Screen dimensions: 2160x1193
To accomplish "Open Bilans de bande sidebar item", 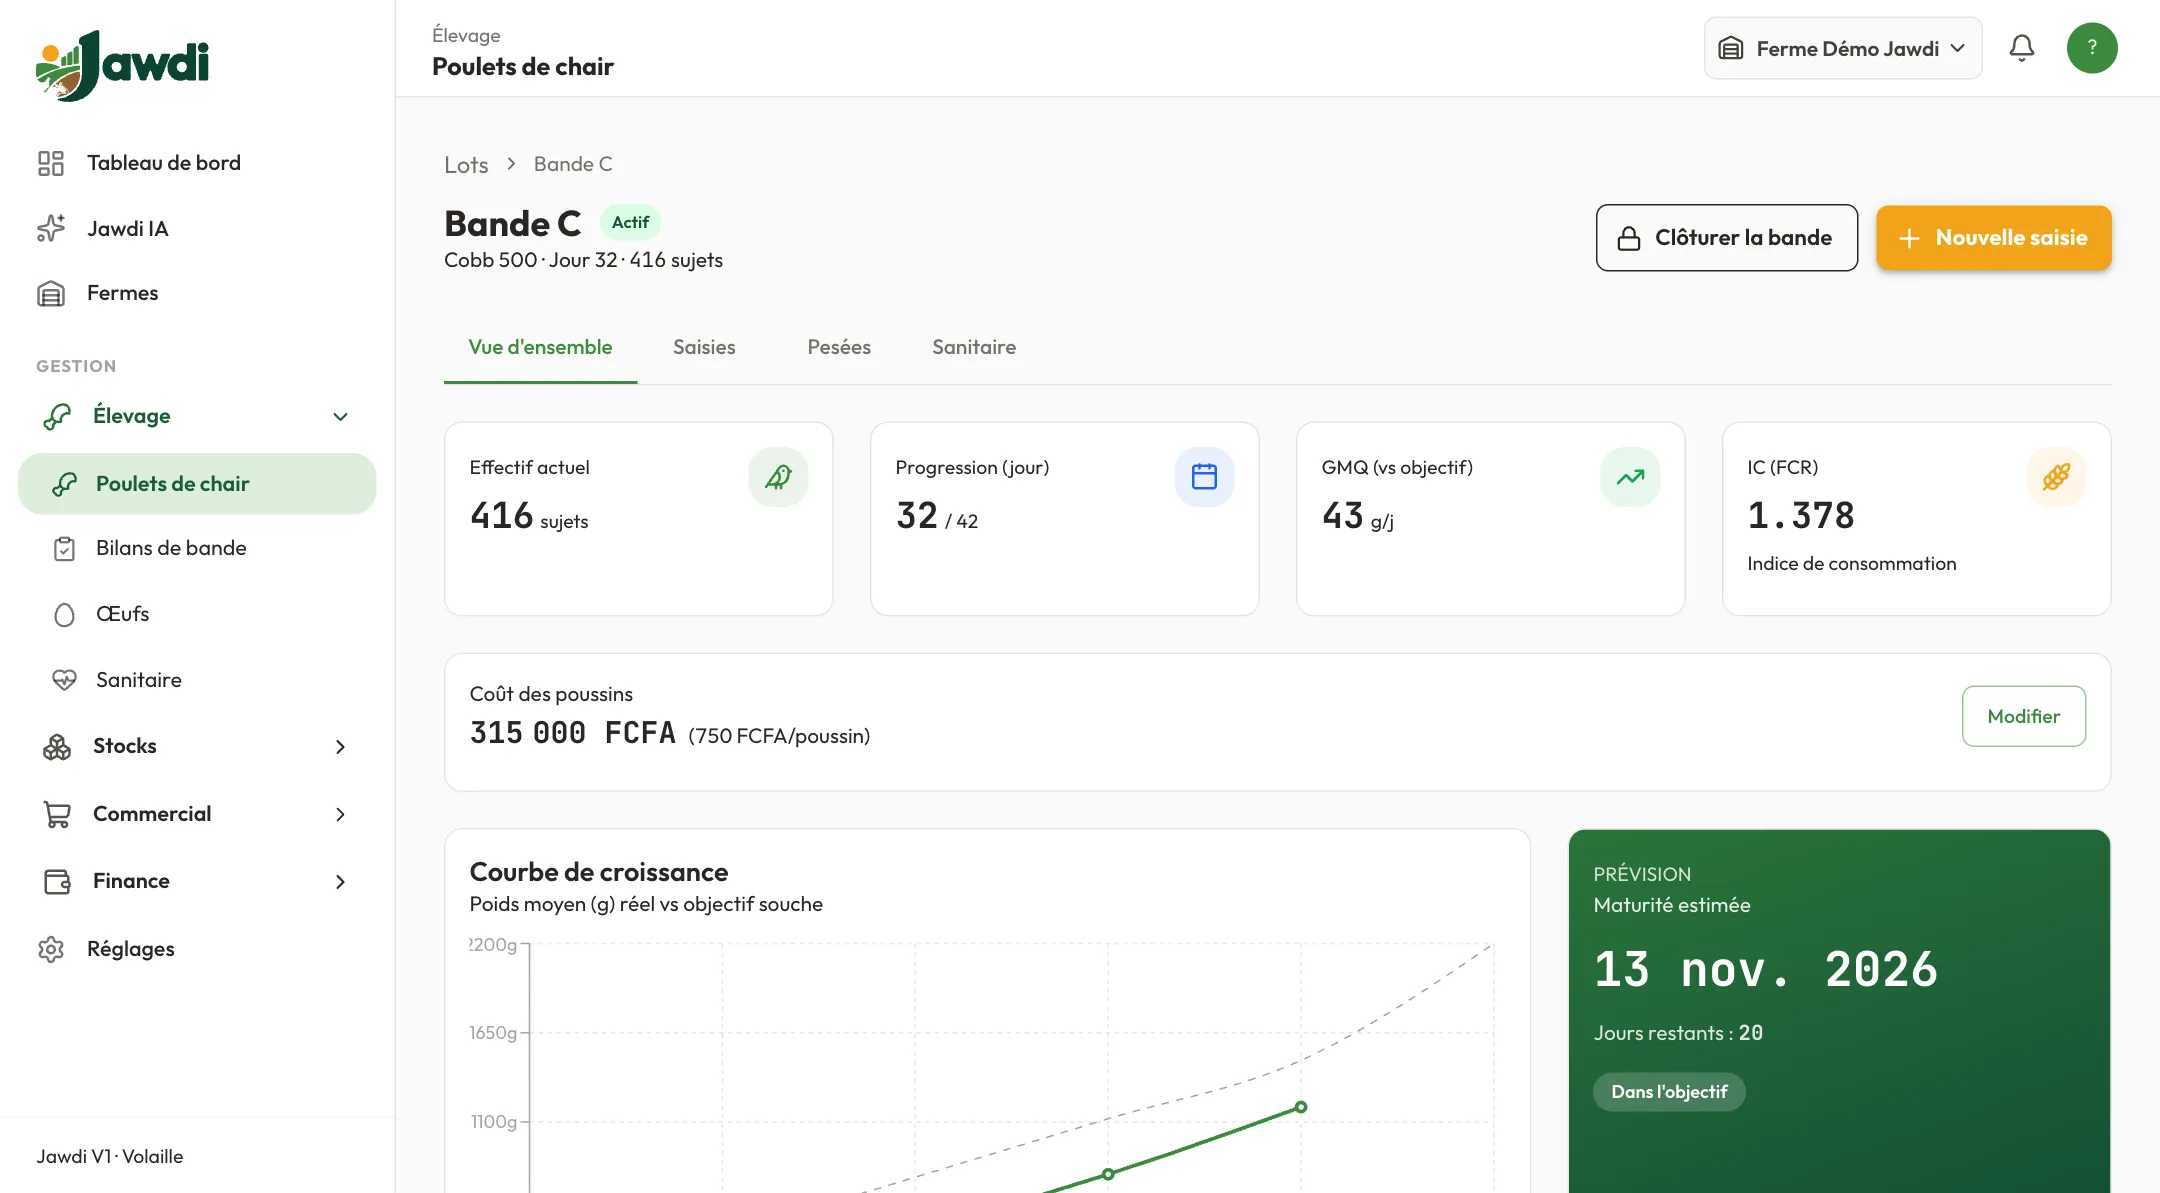I will [197, 549].
